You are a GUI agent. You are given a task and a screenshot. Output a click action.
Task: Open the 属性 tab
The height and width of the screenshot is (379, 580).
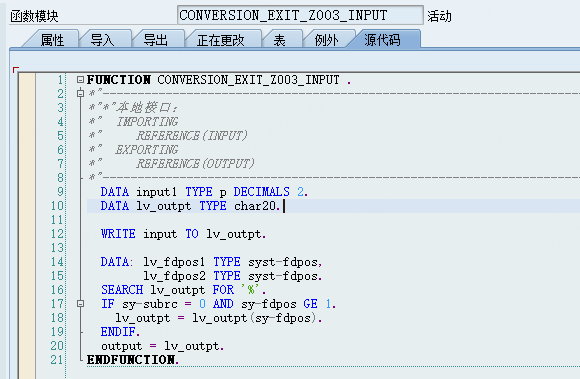click(52, 40)
